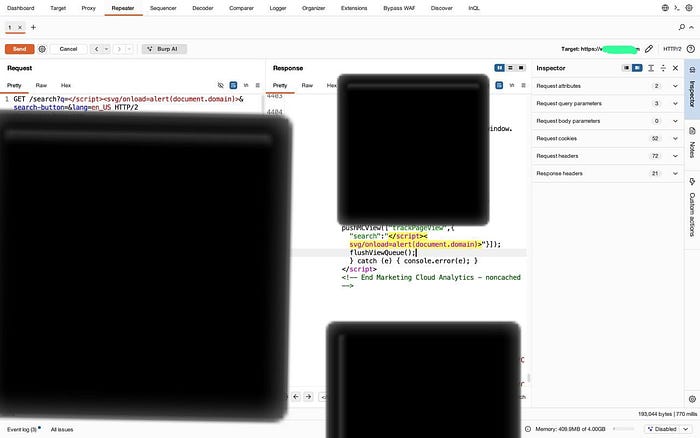The image size is (700, 438).
Task: Select Raw view in Request panel
Action: (x=41, y=85)
